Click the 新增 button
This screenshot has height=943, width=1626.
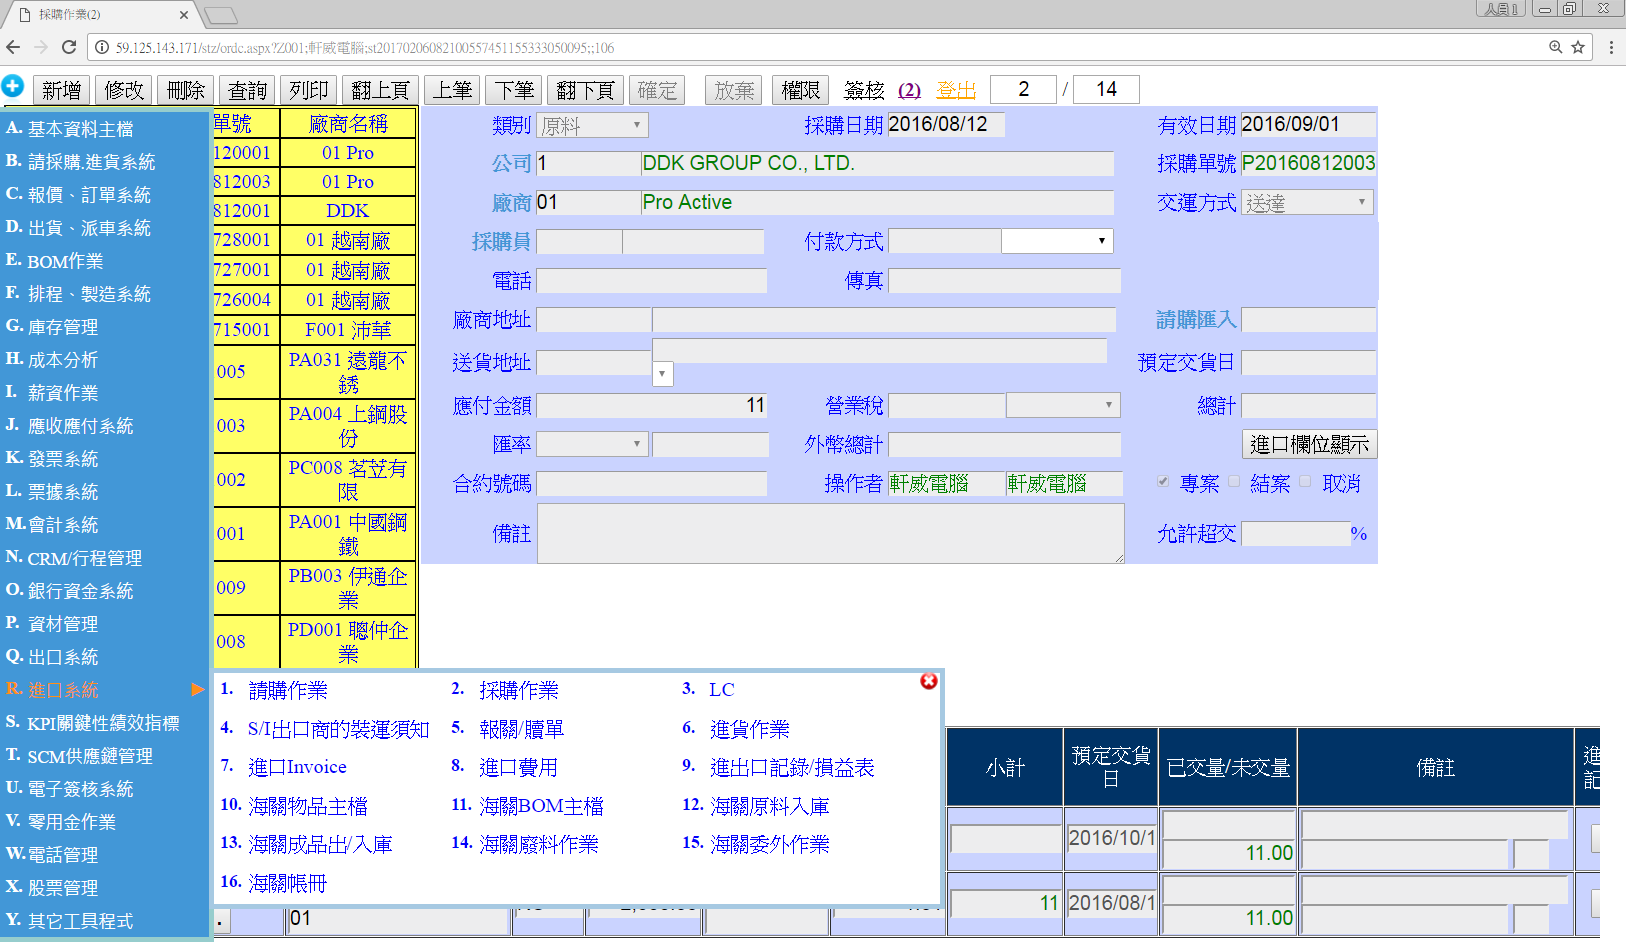[62, 90]
